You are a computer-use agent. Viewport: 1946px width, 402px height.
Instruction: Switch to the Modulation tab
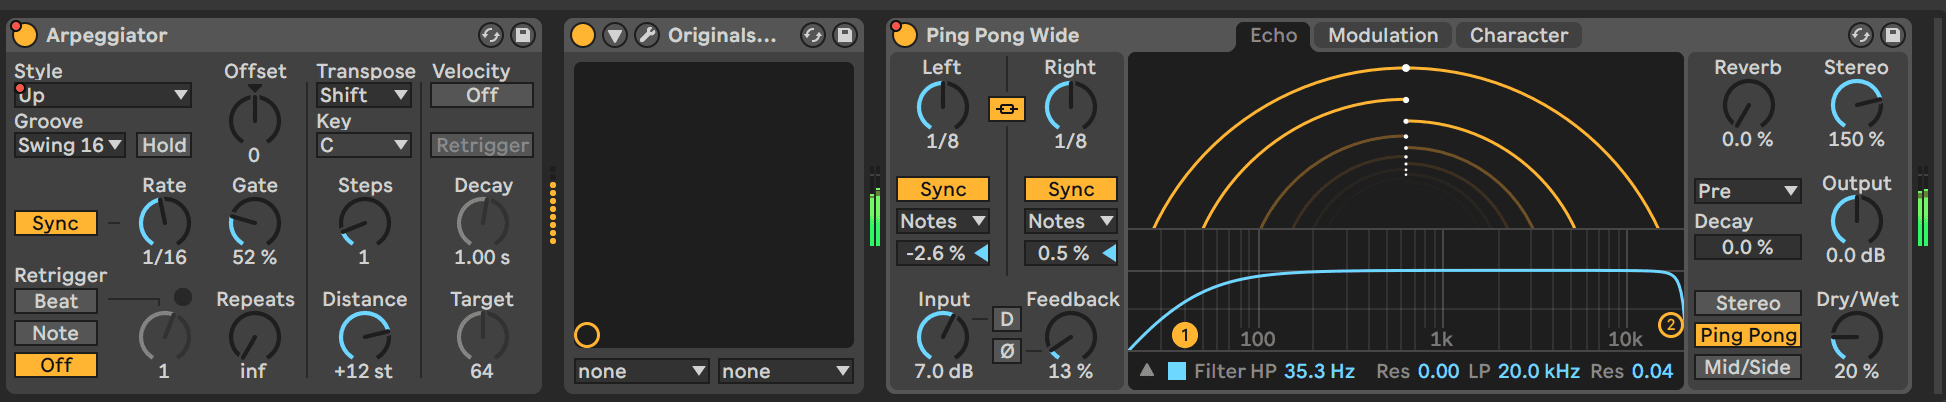(1383, 35)
